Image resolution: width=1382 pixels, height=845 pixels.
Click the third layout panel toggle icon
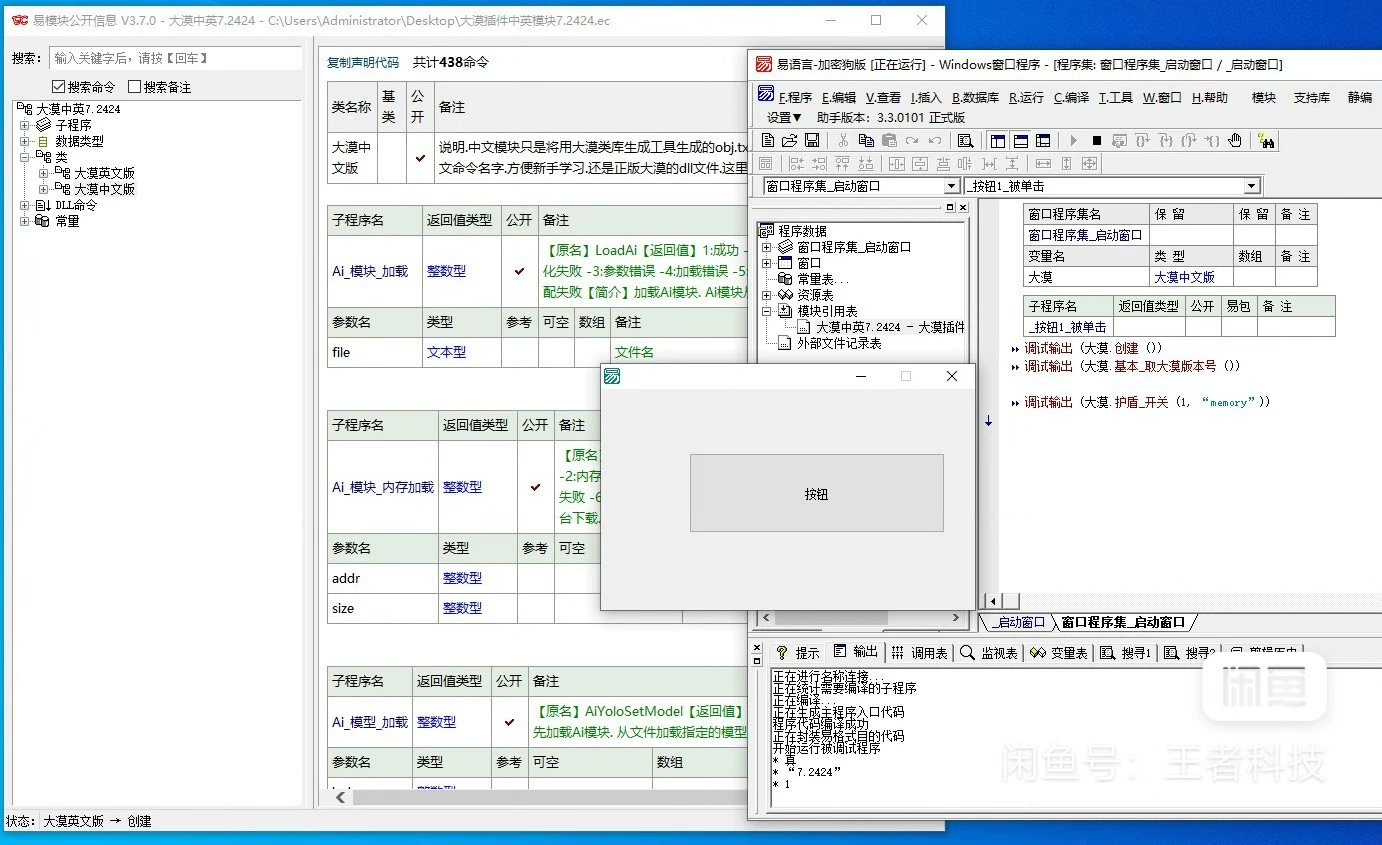1043,141
